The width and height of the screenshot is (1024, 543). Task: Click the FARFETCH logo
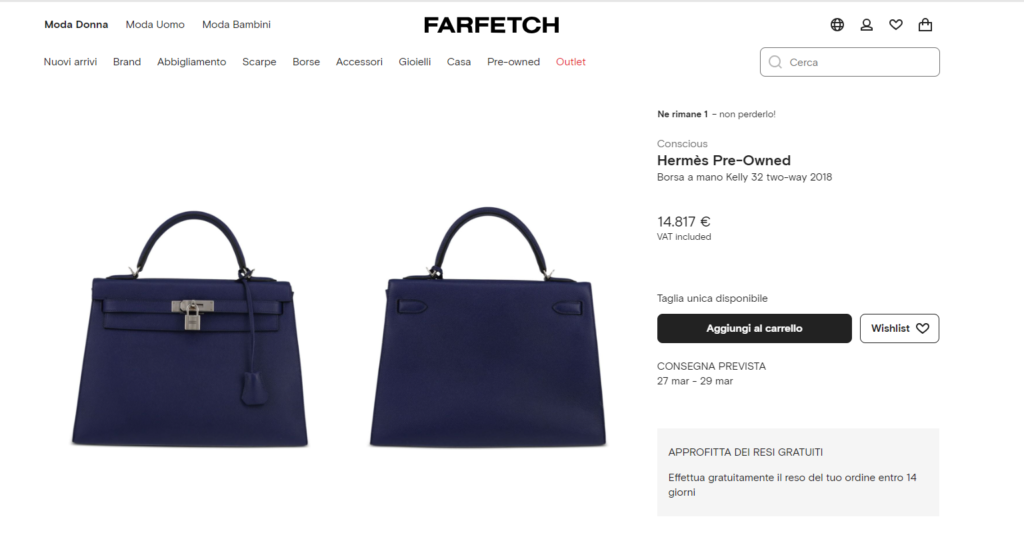tap(491, 25)
